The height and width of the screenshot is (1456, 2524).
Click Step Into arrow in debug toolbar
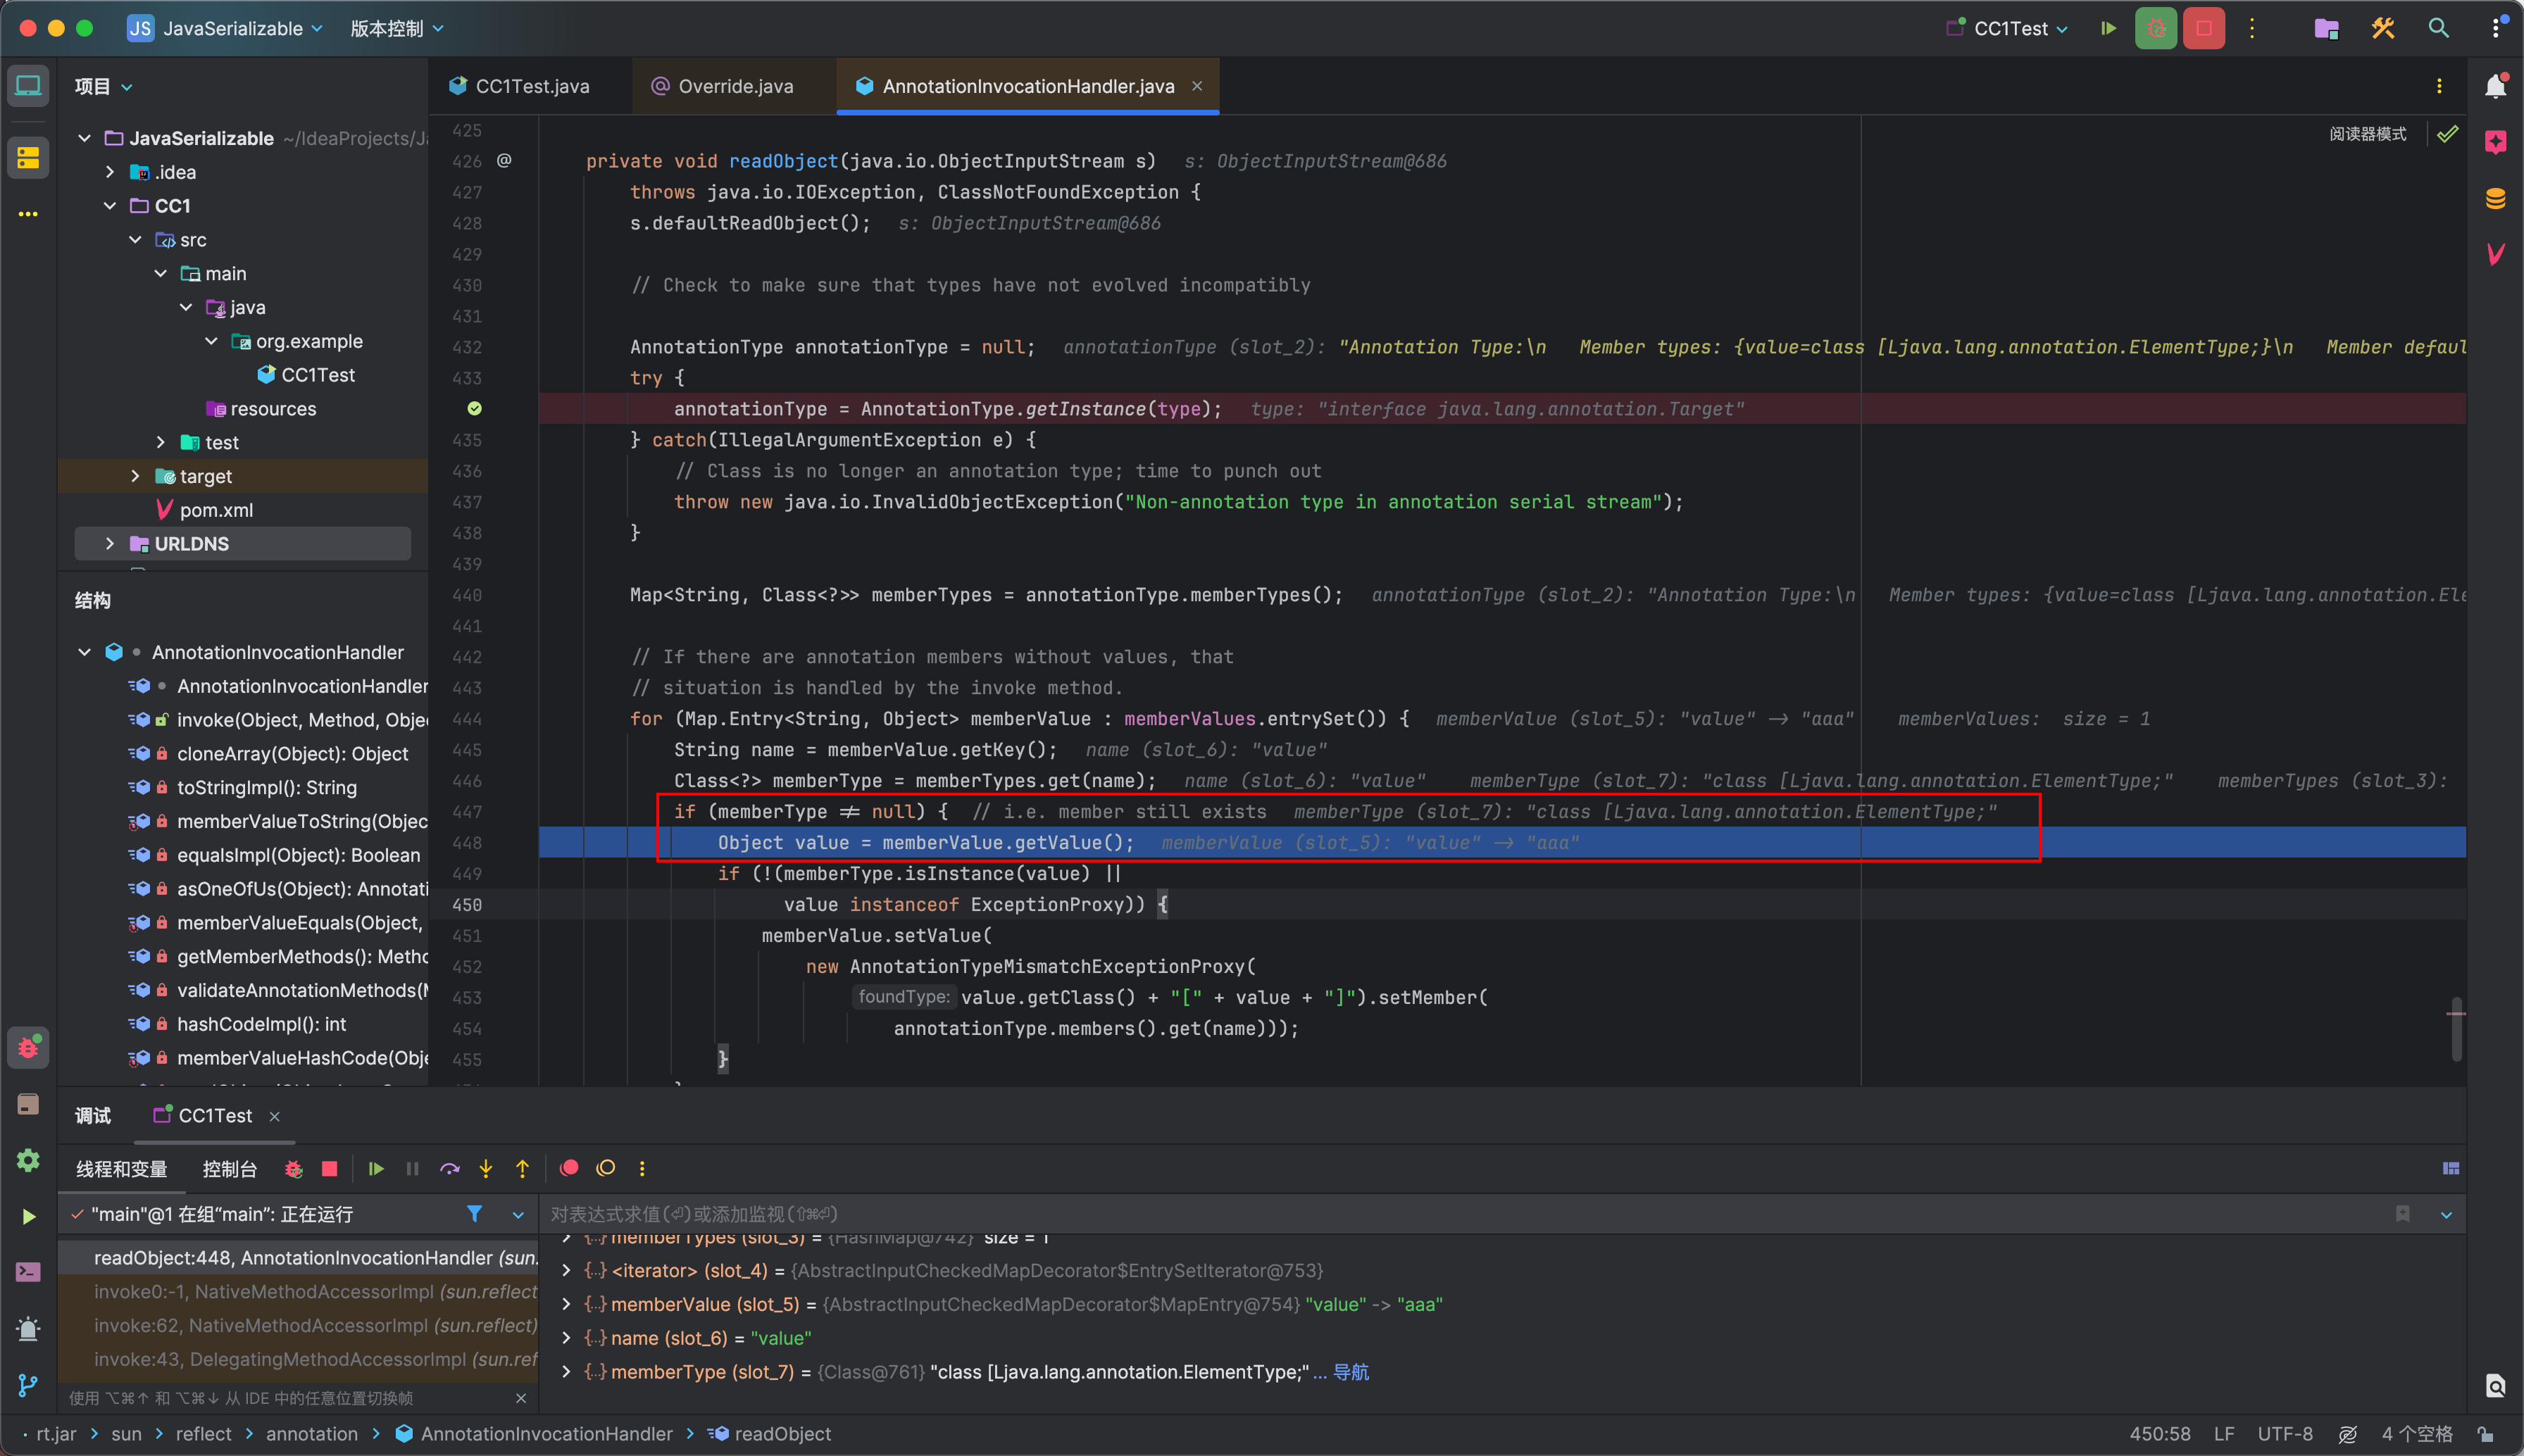point(486,1169)
